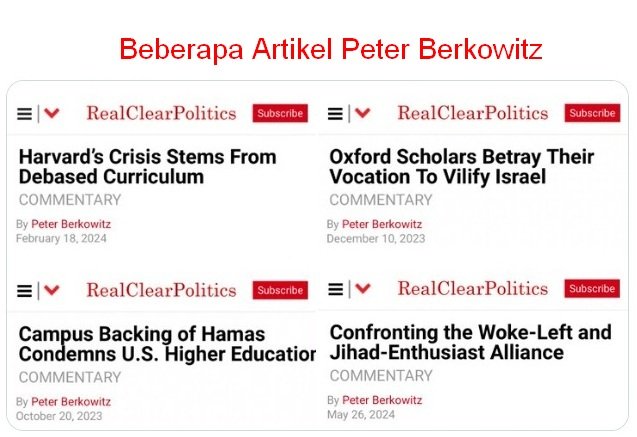Open Peter Berkowitz author link dated October 20, 2023
Screen dimensions: 637x437
[71, 401]
